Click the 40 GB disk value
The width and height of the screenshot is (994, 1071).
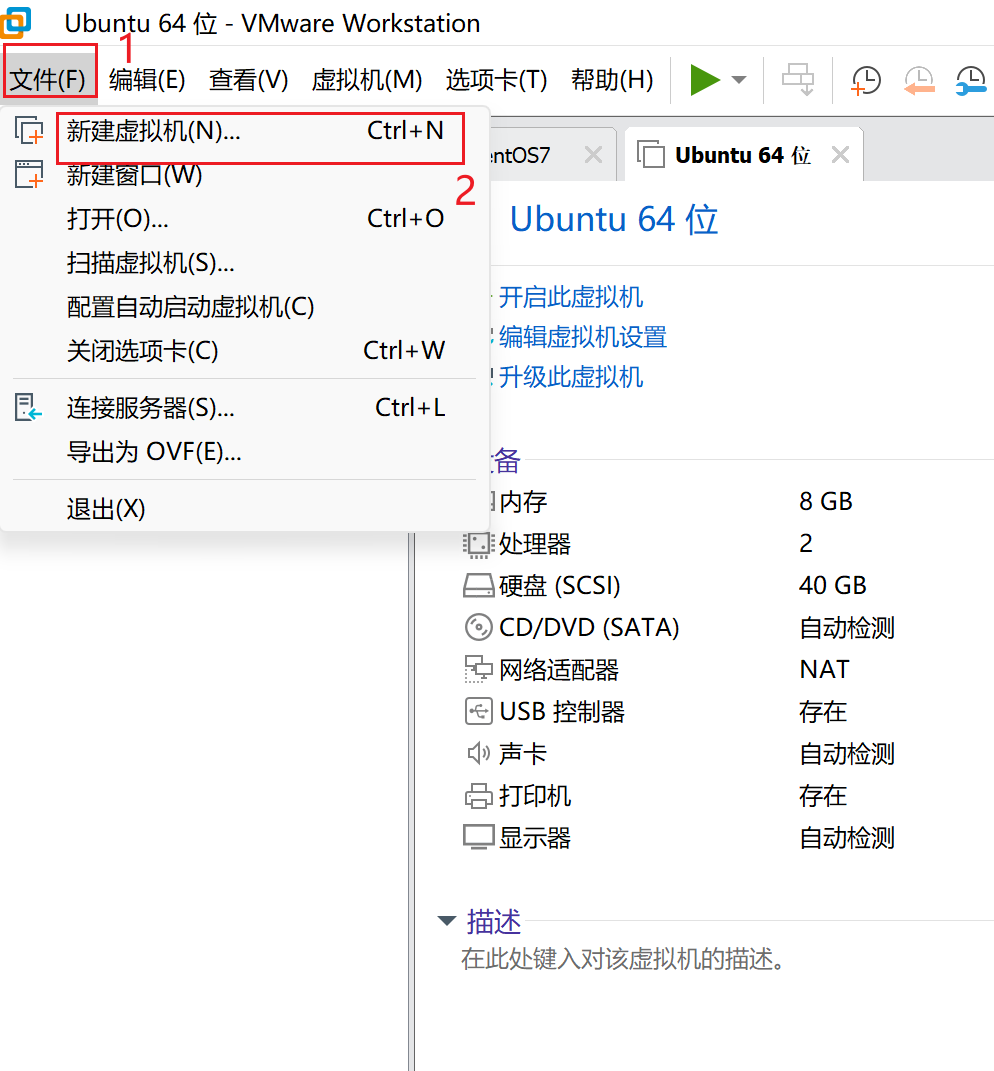(x=832, y=585)
